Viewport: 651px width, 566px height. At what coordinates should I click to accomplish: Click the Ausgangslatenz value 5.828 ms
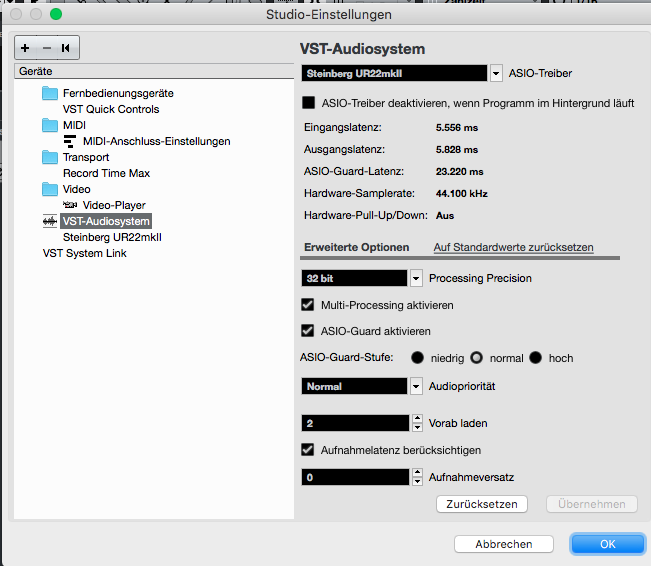pyautogui.click(x=457, y=149)
